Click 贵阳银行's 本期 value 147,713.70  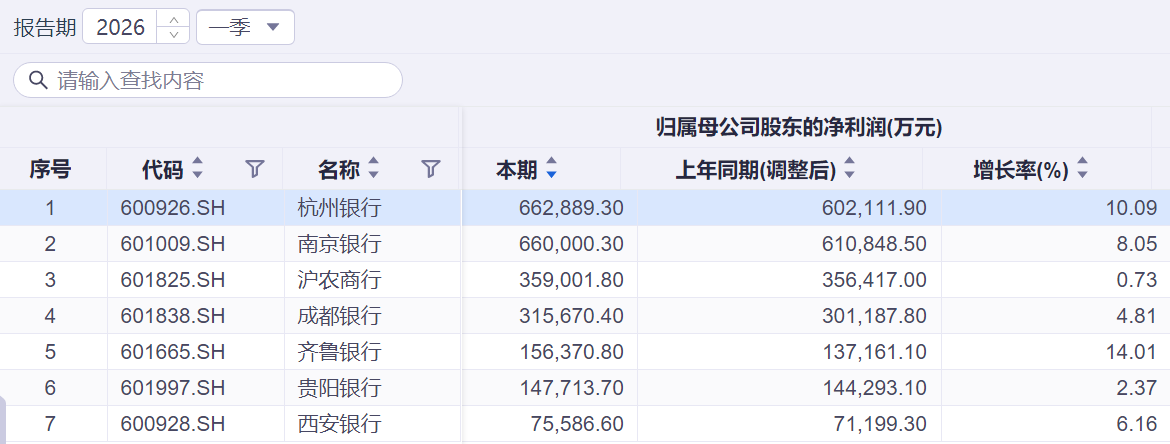pyautogui.click(x=571, y=388)
